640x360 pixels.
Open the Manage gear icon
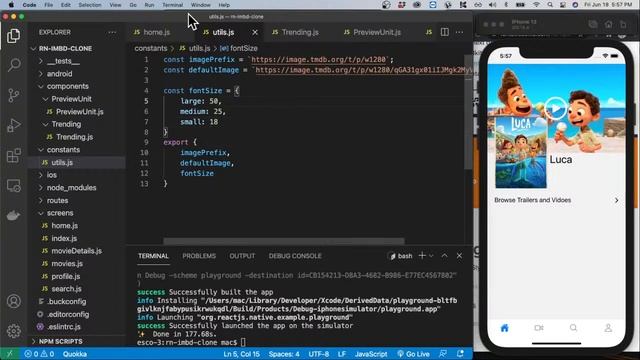coord(13,331)
